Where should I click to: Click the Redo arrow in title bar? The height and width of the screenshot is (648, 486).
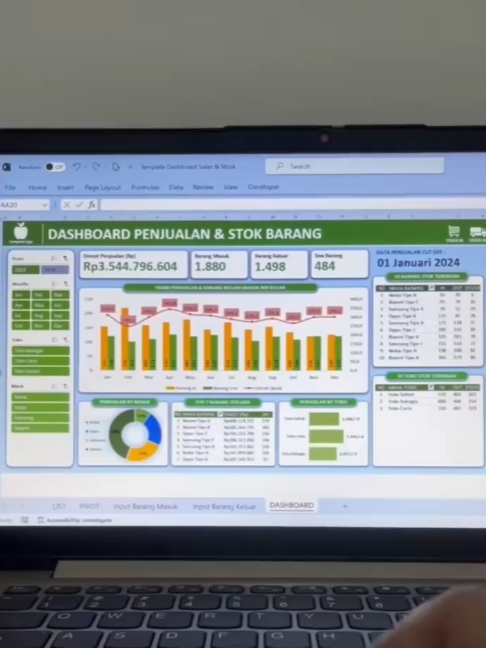[96, 167]
